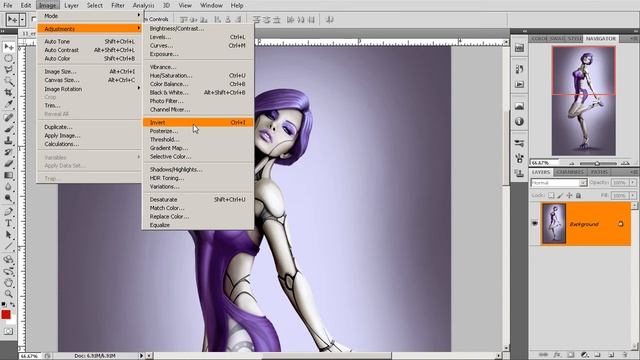640x360 pixels.
Task: Expand the Mode submenu
Action: pyautogui.click(x=90, y=16)
